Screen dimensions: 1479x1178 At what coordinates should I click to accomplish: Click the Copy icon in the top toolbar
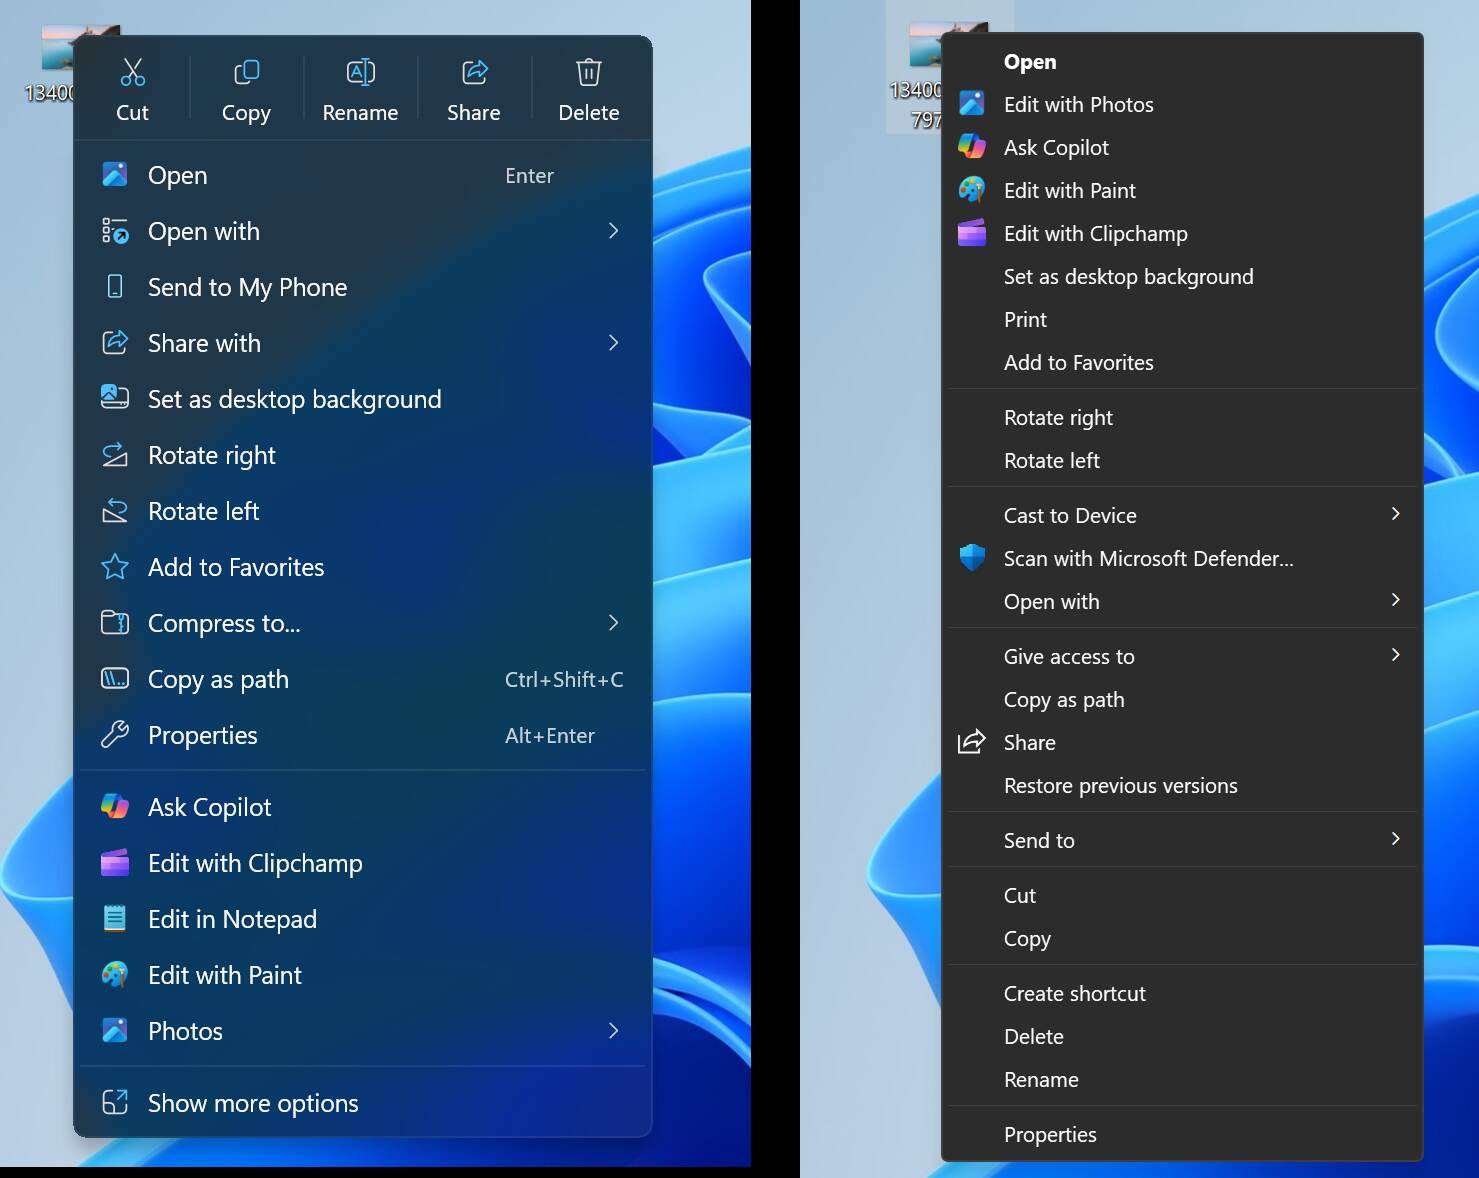click(x=246, y=72)
